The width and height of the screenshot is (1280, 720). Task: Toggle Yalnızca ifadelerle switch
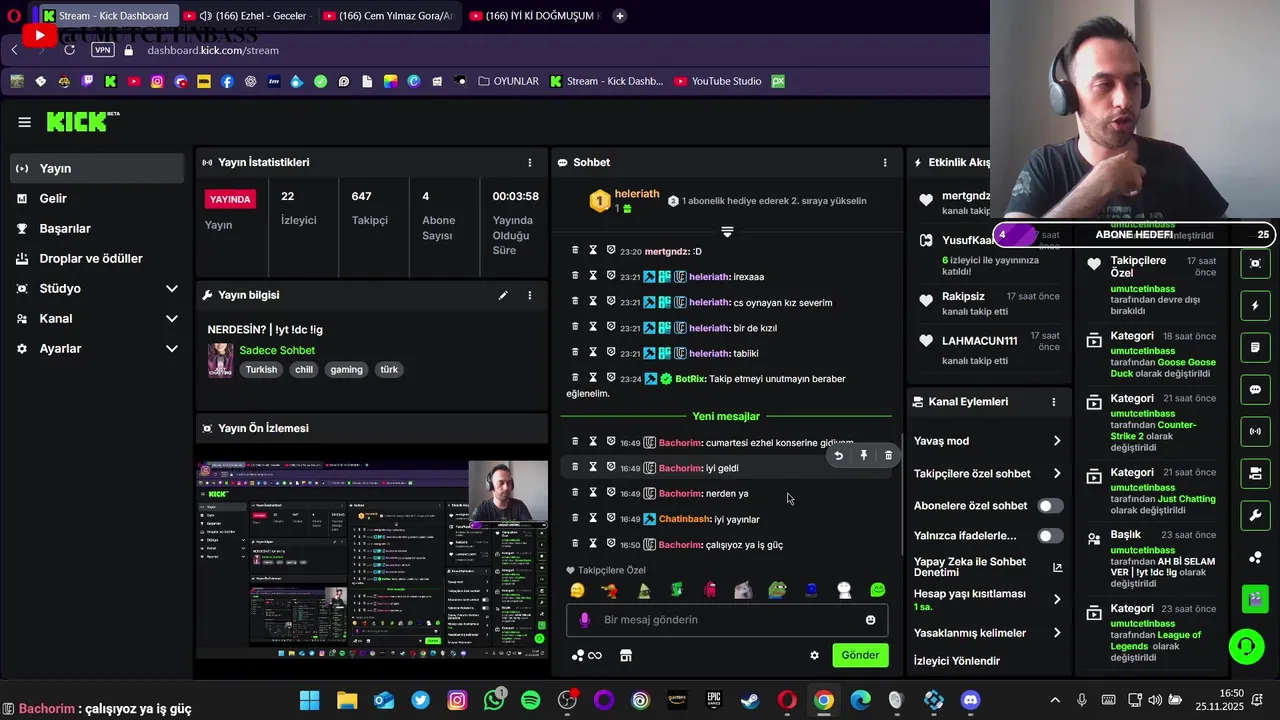click(1050, 536)
